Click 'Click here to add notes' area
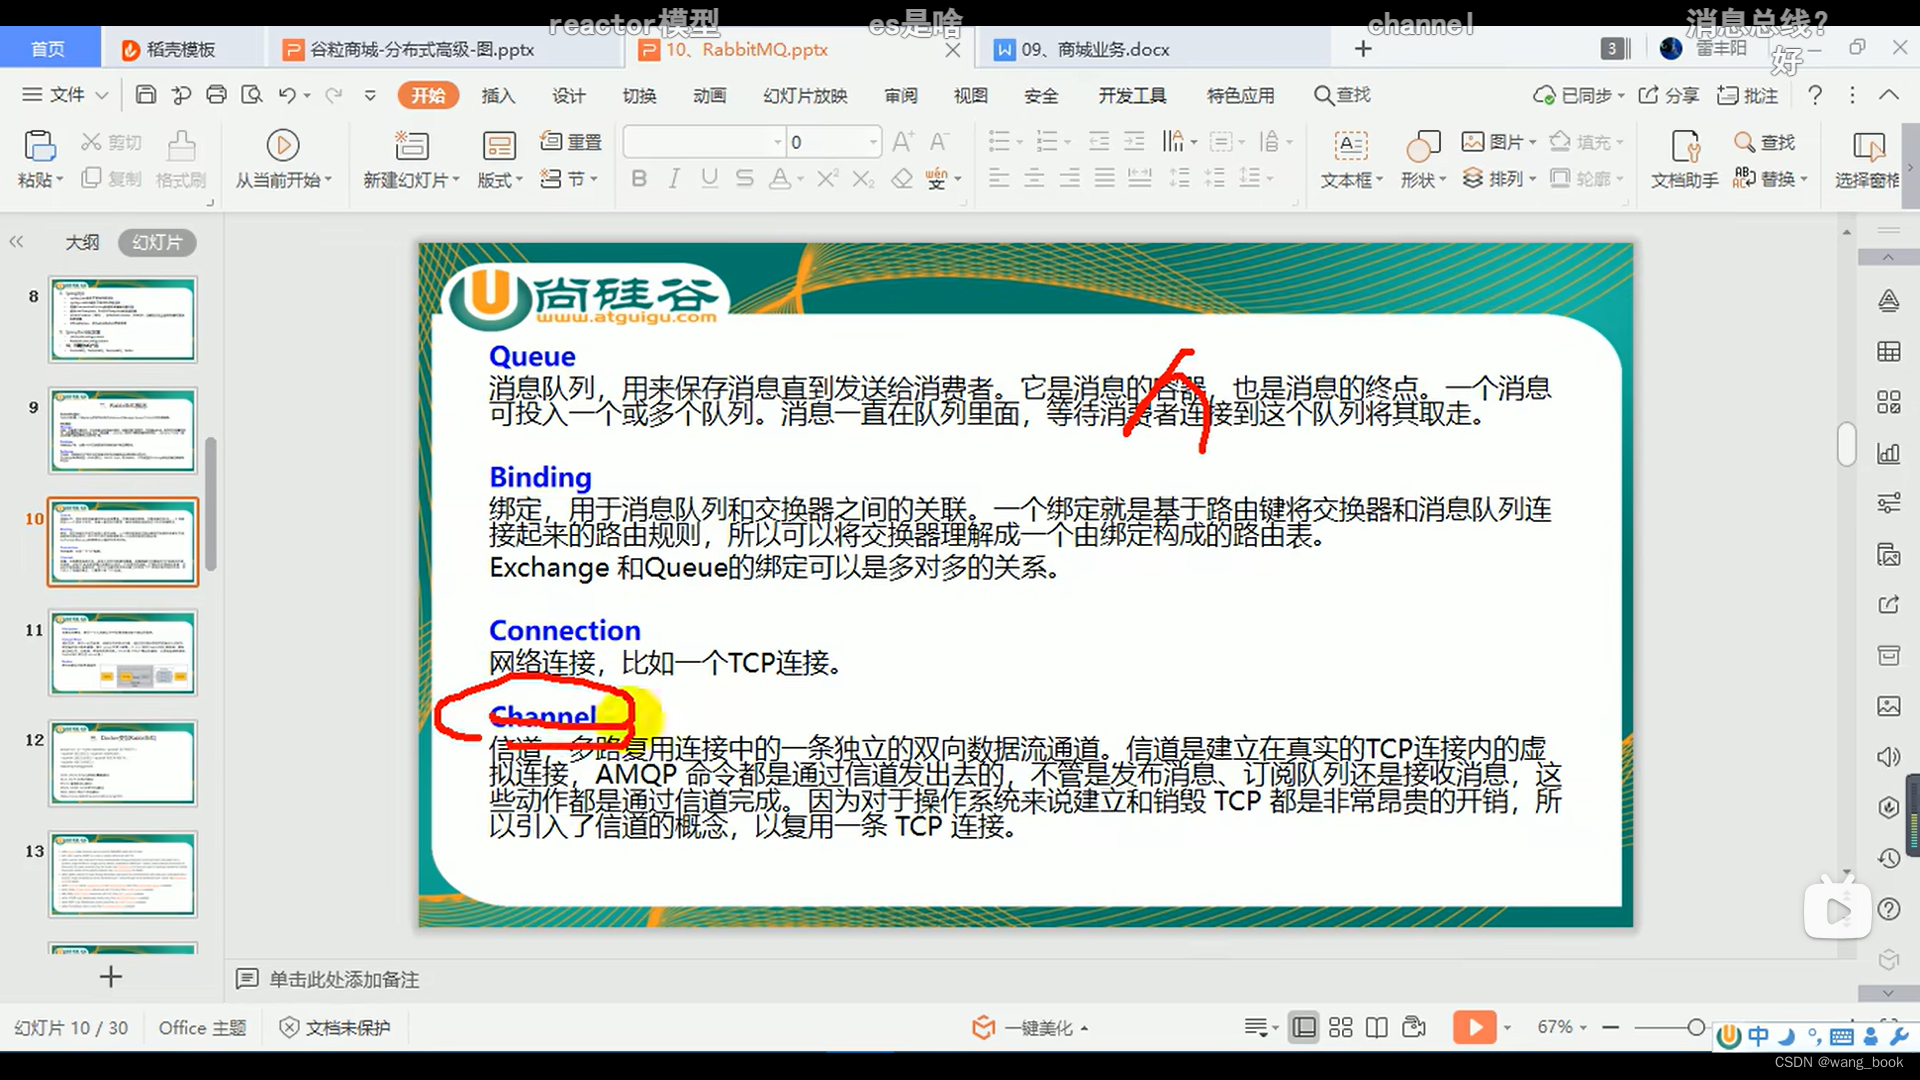This screenshot has height=1080, width=1920. point(344,979)
